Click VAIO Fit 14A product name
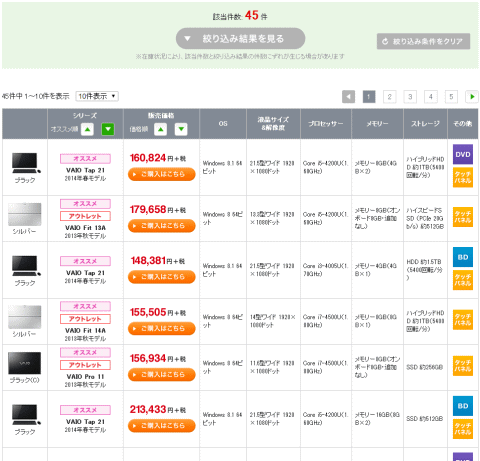480x461 pixels. pyautogui.click(x=85, y=331)
